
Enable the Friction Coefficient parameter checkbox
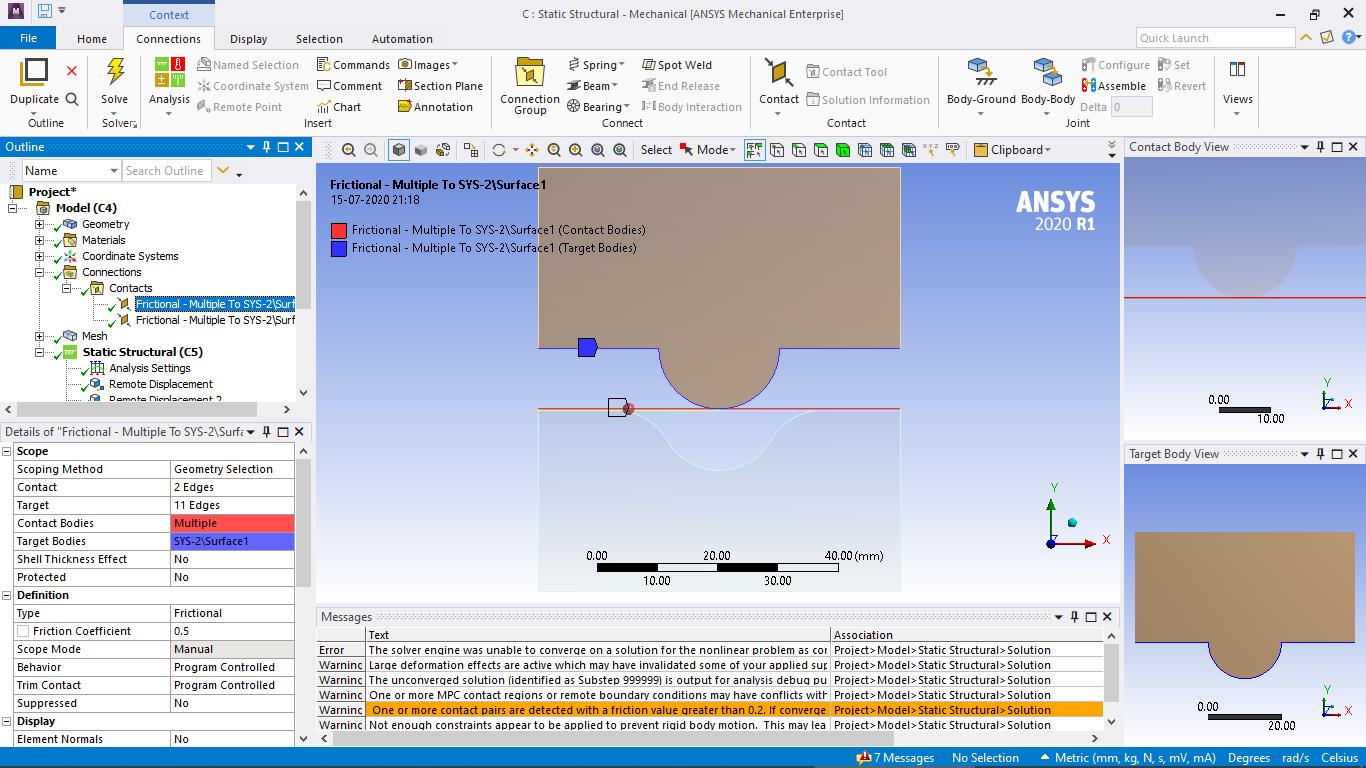click(23, 631)
